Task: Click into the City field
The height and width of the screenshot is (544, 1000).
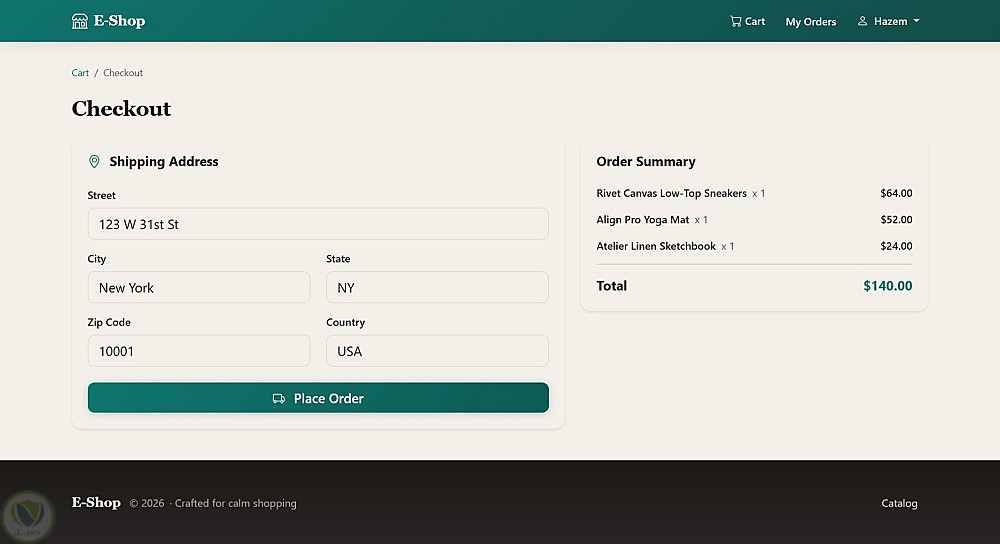Action: (x=199, y=287)
